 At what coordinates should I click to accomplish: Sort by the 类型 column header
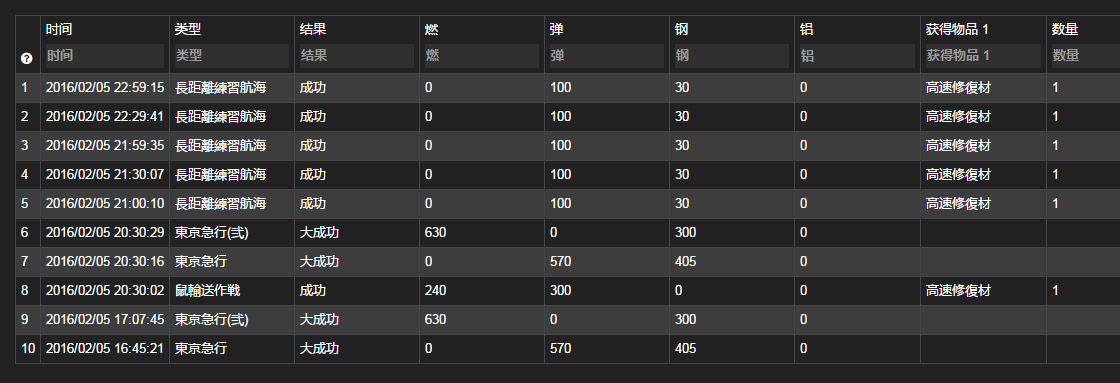tap(188, 30)
